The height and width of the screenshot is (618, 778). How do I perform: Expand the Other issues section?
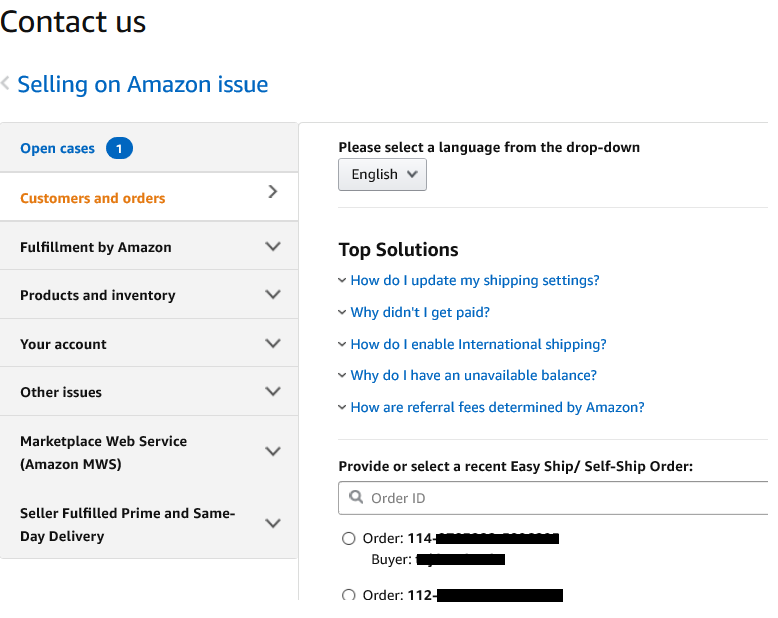273,392
